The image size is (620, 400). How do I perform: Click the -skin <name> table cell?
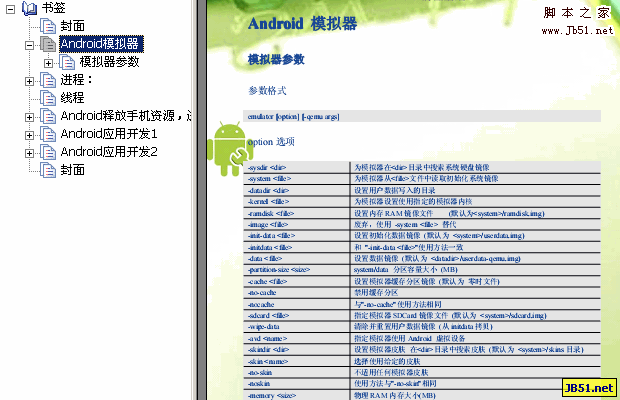pyautogui.click(x=297, y=361)
